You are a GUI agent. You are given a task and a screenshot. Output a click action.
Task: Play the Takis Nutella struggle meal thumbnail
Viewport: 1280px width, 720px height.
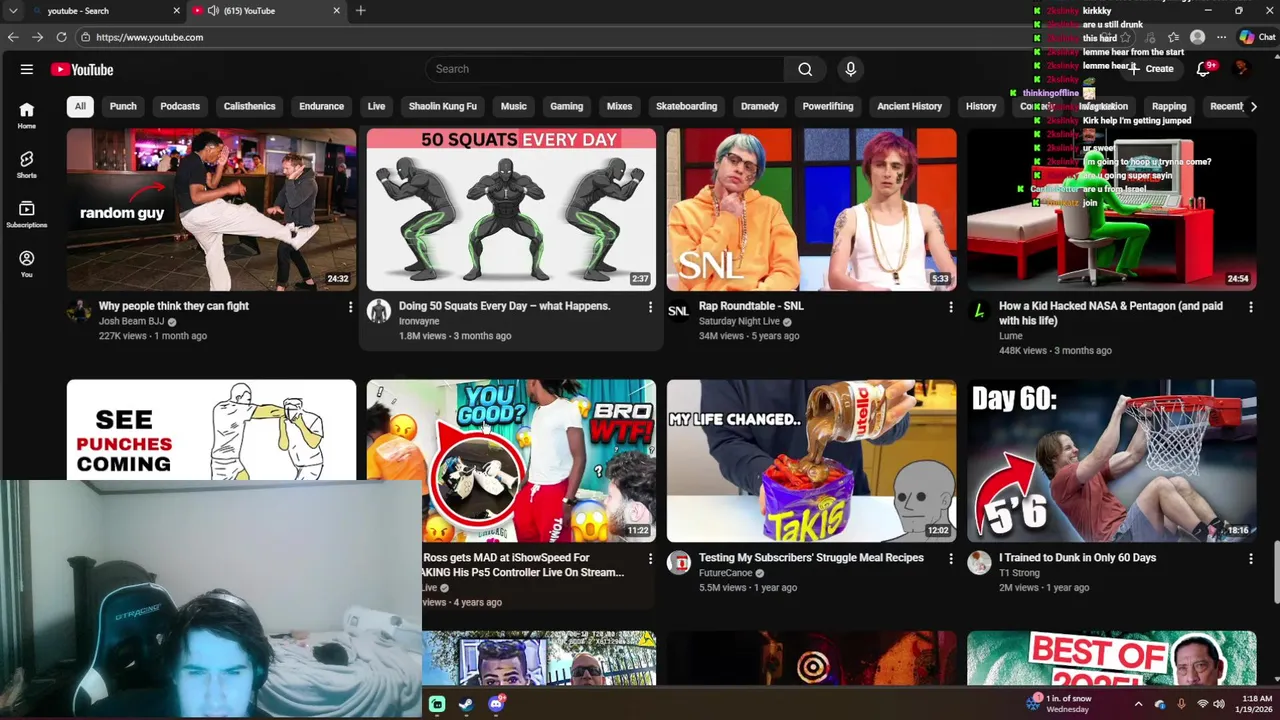[811, 461]
